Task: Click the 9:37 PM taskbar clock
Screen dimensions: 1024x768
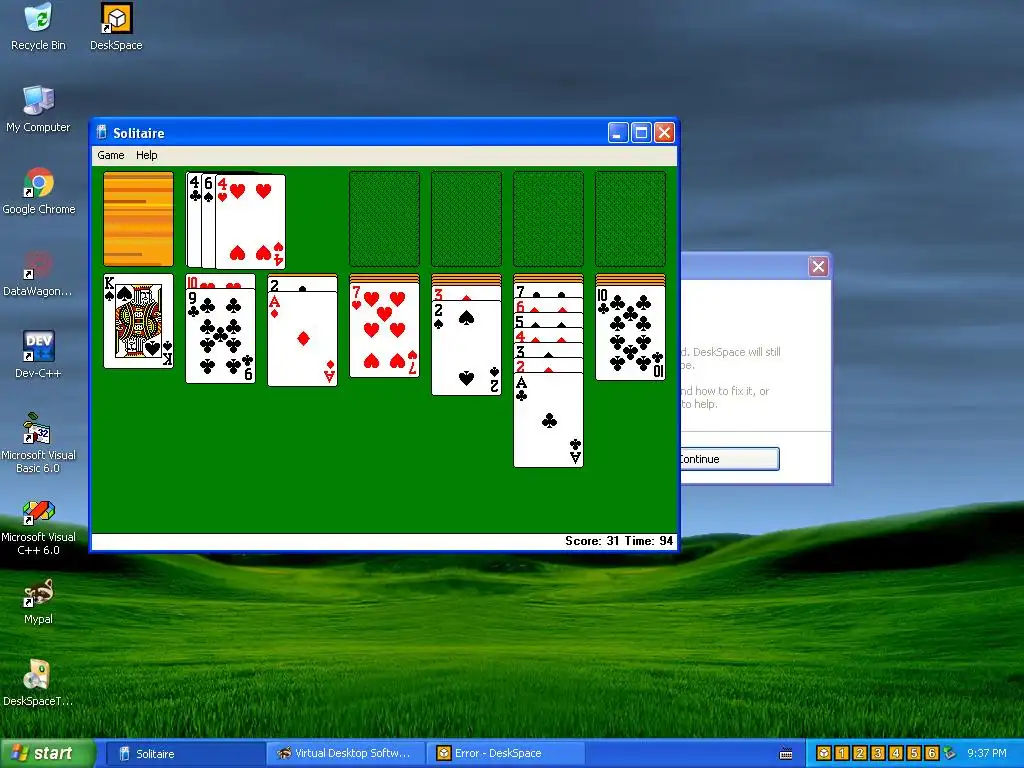Action: pyautogui.click(x=987, y=754)
